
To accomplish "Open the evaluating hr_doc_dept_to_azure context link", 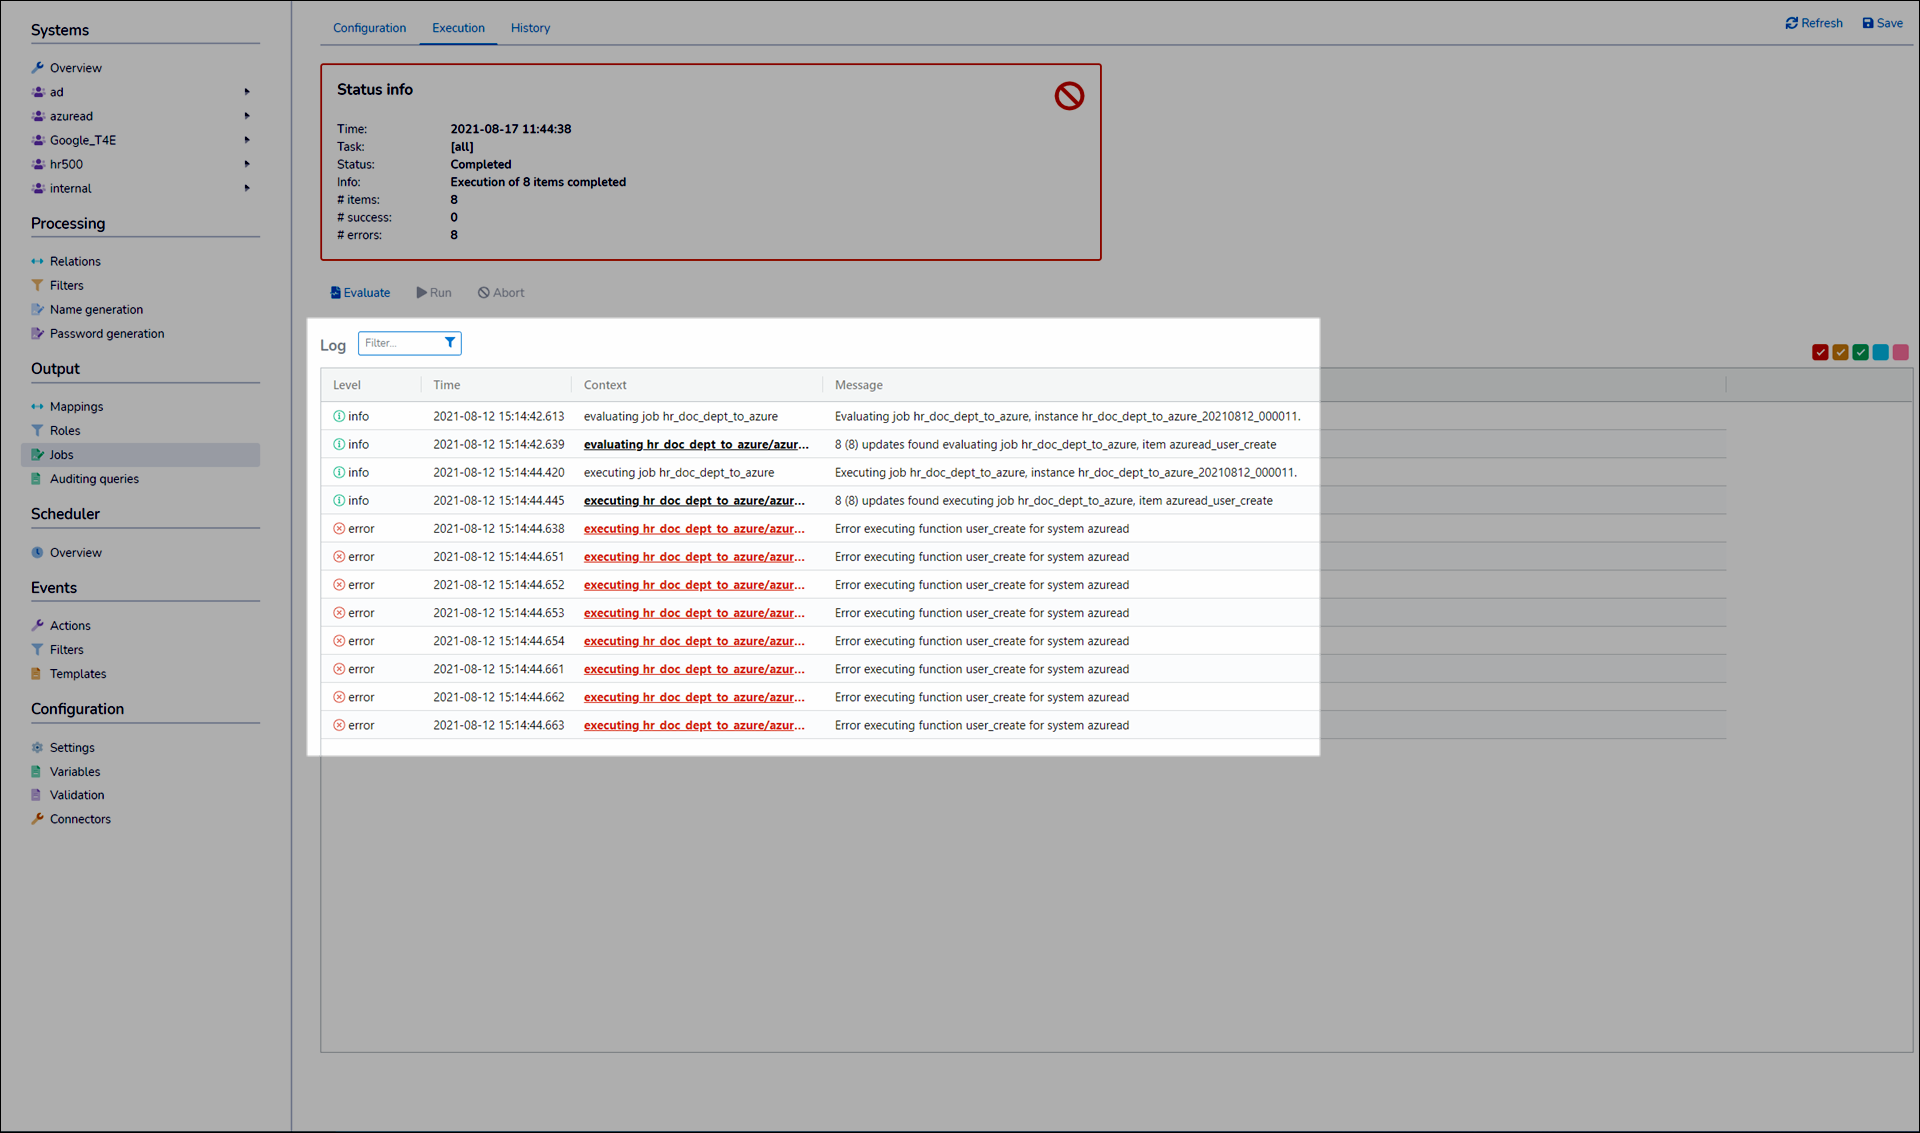I will [x=696, y=445].
